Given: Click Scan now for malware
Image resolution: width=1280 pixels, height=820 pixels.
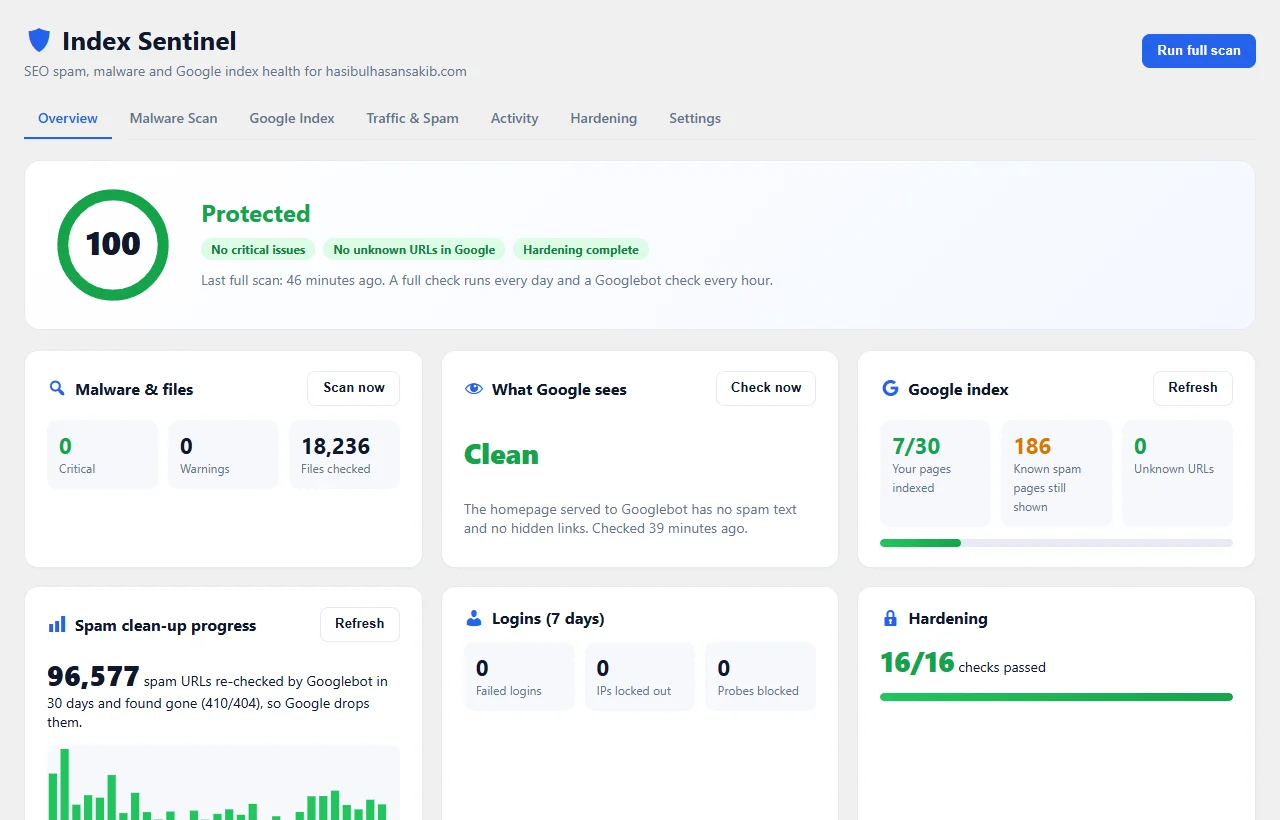Looking at the screenshot, I should 353,388.
